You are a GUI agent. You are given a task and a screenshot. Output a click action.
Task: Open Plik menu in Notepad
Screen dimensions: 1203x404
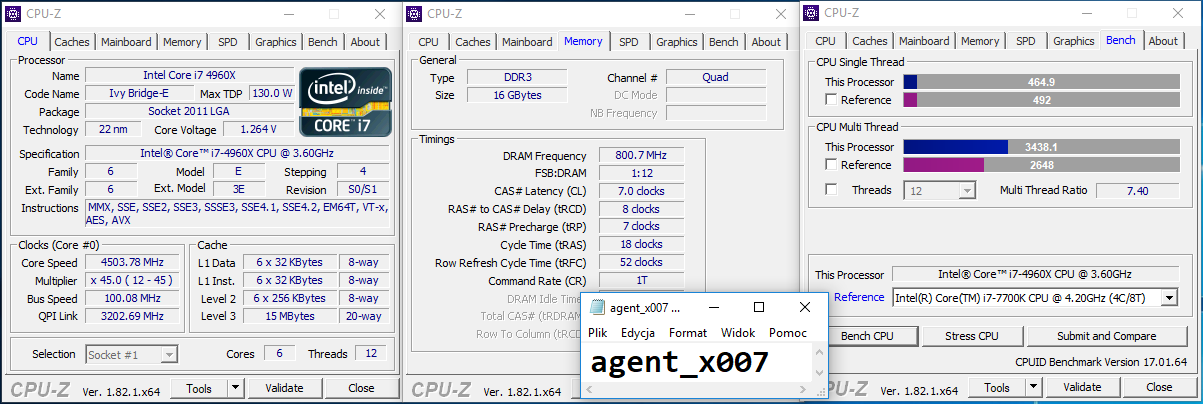pos(598,333)
